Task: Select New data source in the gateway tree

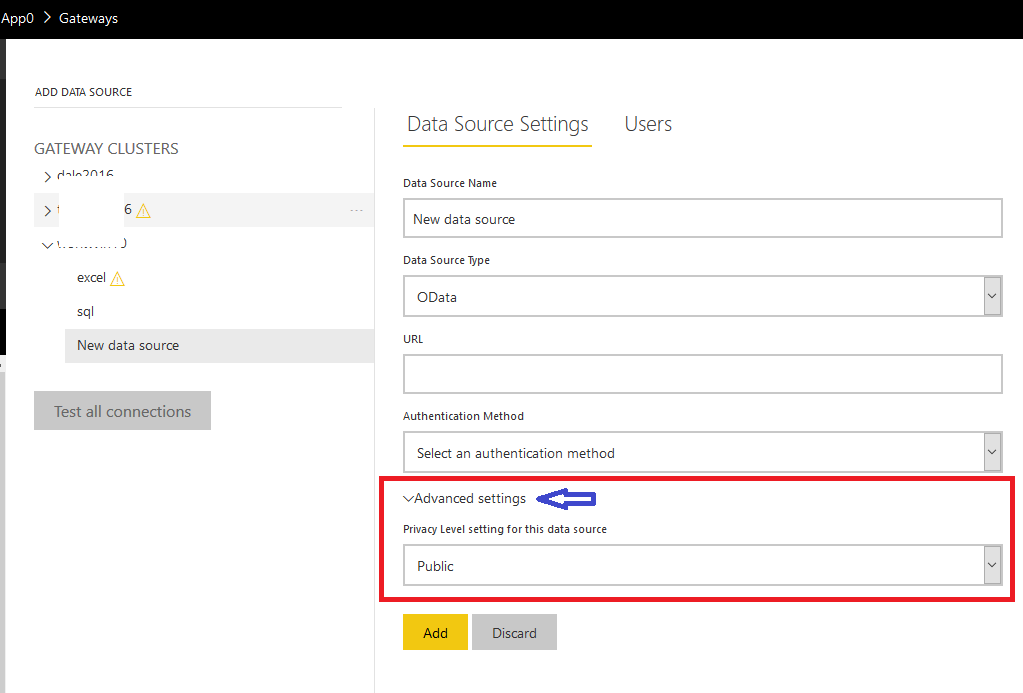Action: tap(128, 345)
